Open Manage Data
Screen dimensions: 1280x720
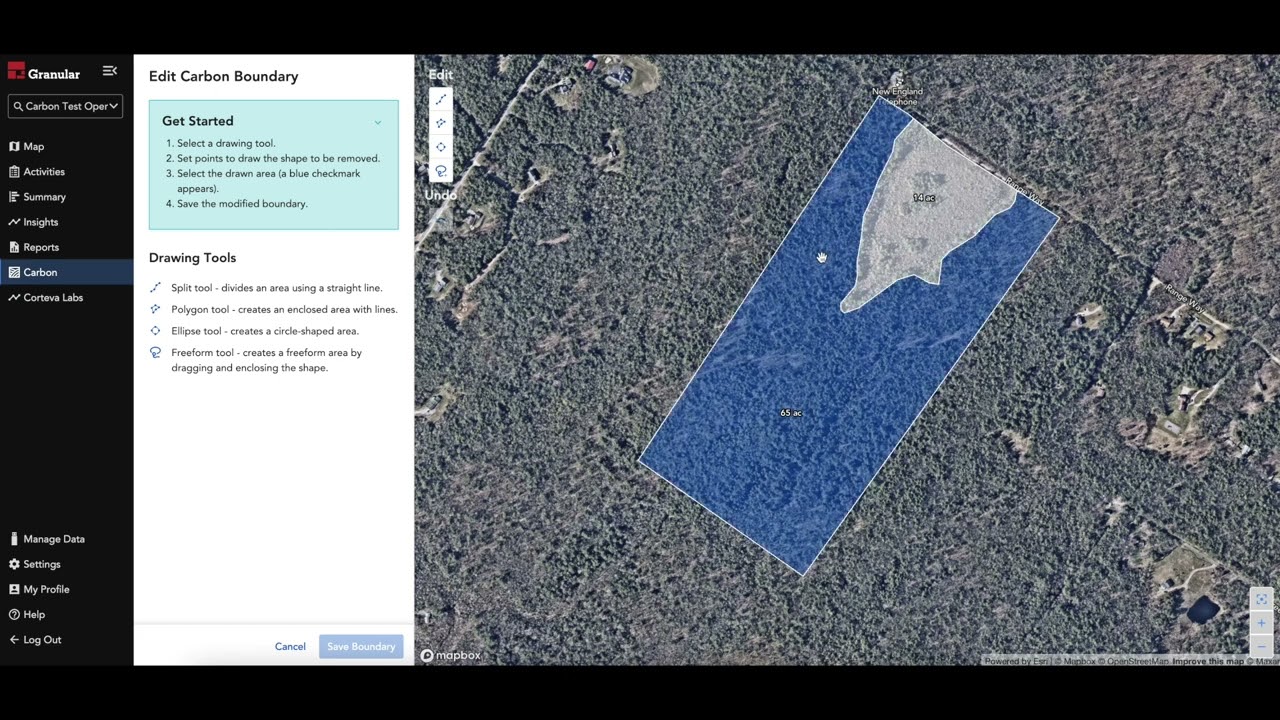pyautogui.click(x=66, y=539)
